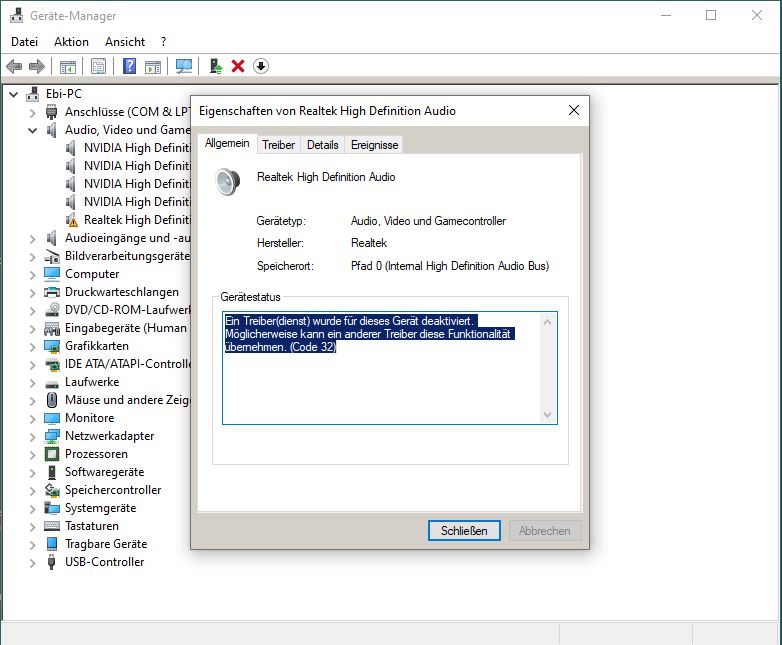Image resolution: width=782 pixels, height=645 pixels.
Task: Click the Netzwerkadapter category icon
Action: (x=52, y=436)
